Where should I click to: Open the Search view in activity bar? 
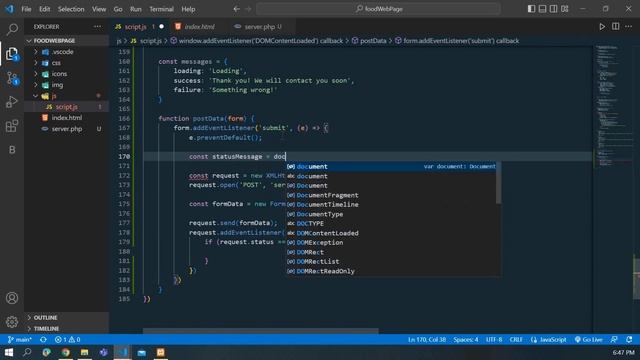pyautogui.click(x=12, y=29)
